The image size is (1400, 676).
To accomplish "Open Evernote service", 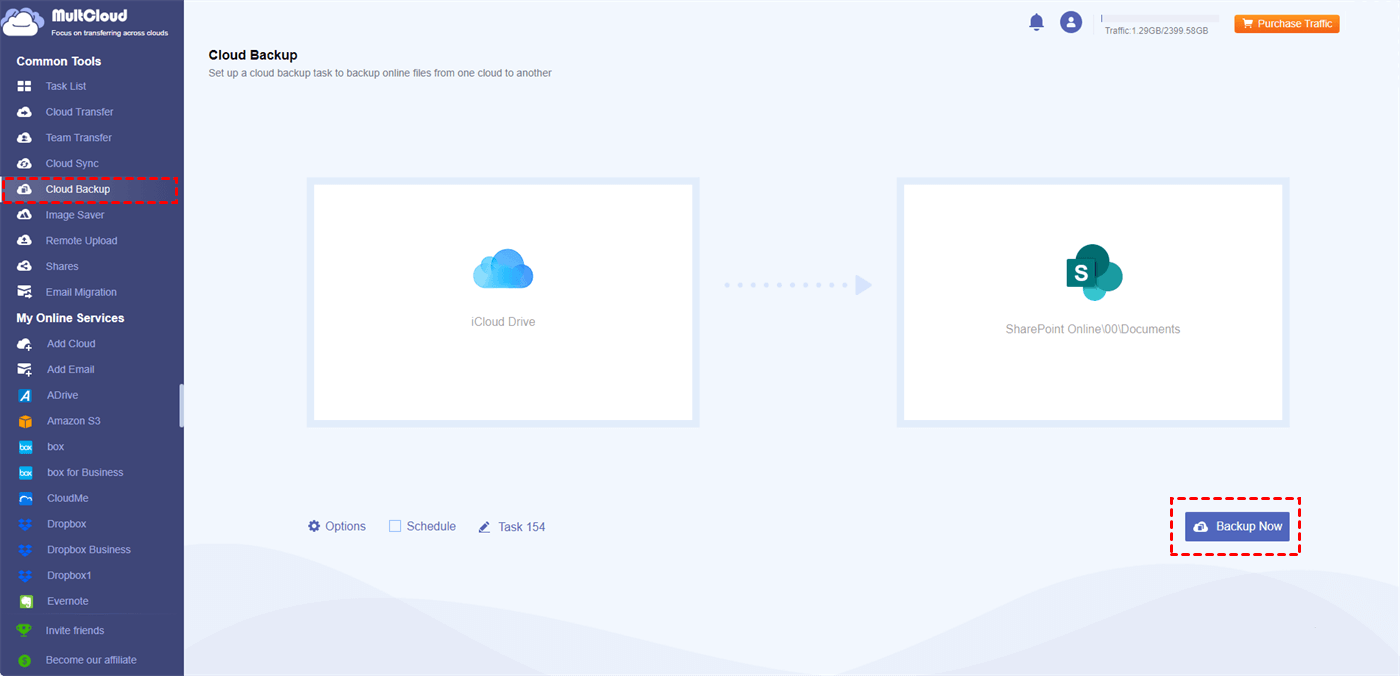I will [68, 601].
